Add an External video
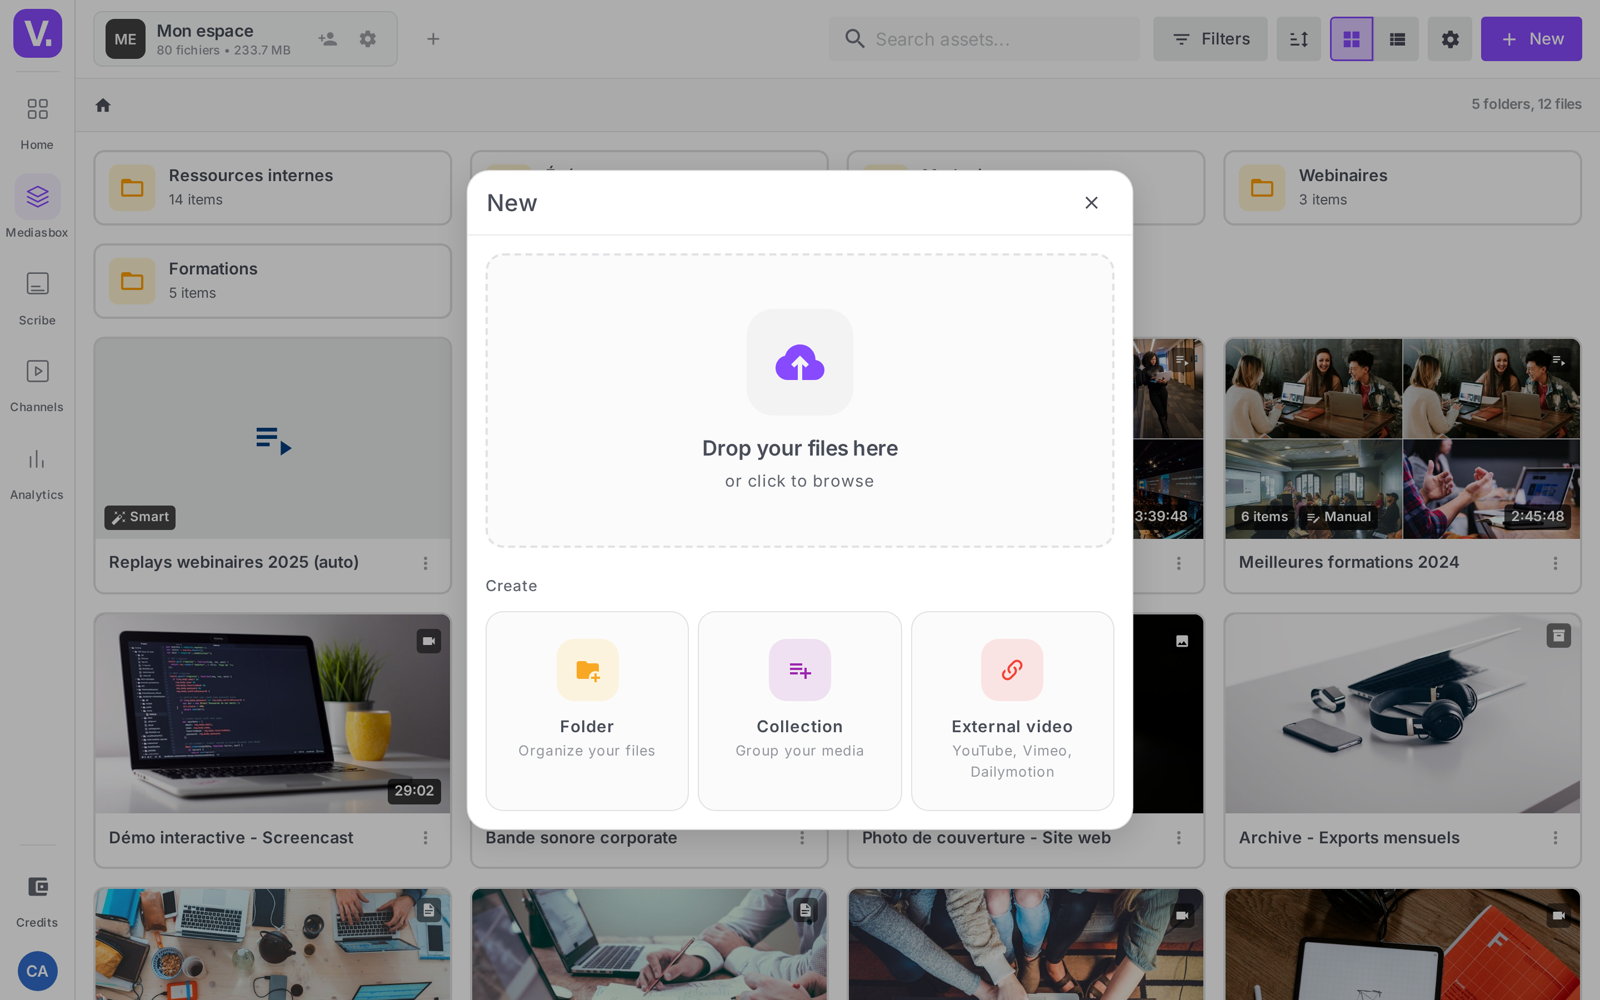The height and width of the screenshot is (1000, 1600). pyautogui.click(x=1012, y=711)
